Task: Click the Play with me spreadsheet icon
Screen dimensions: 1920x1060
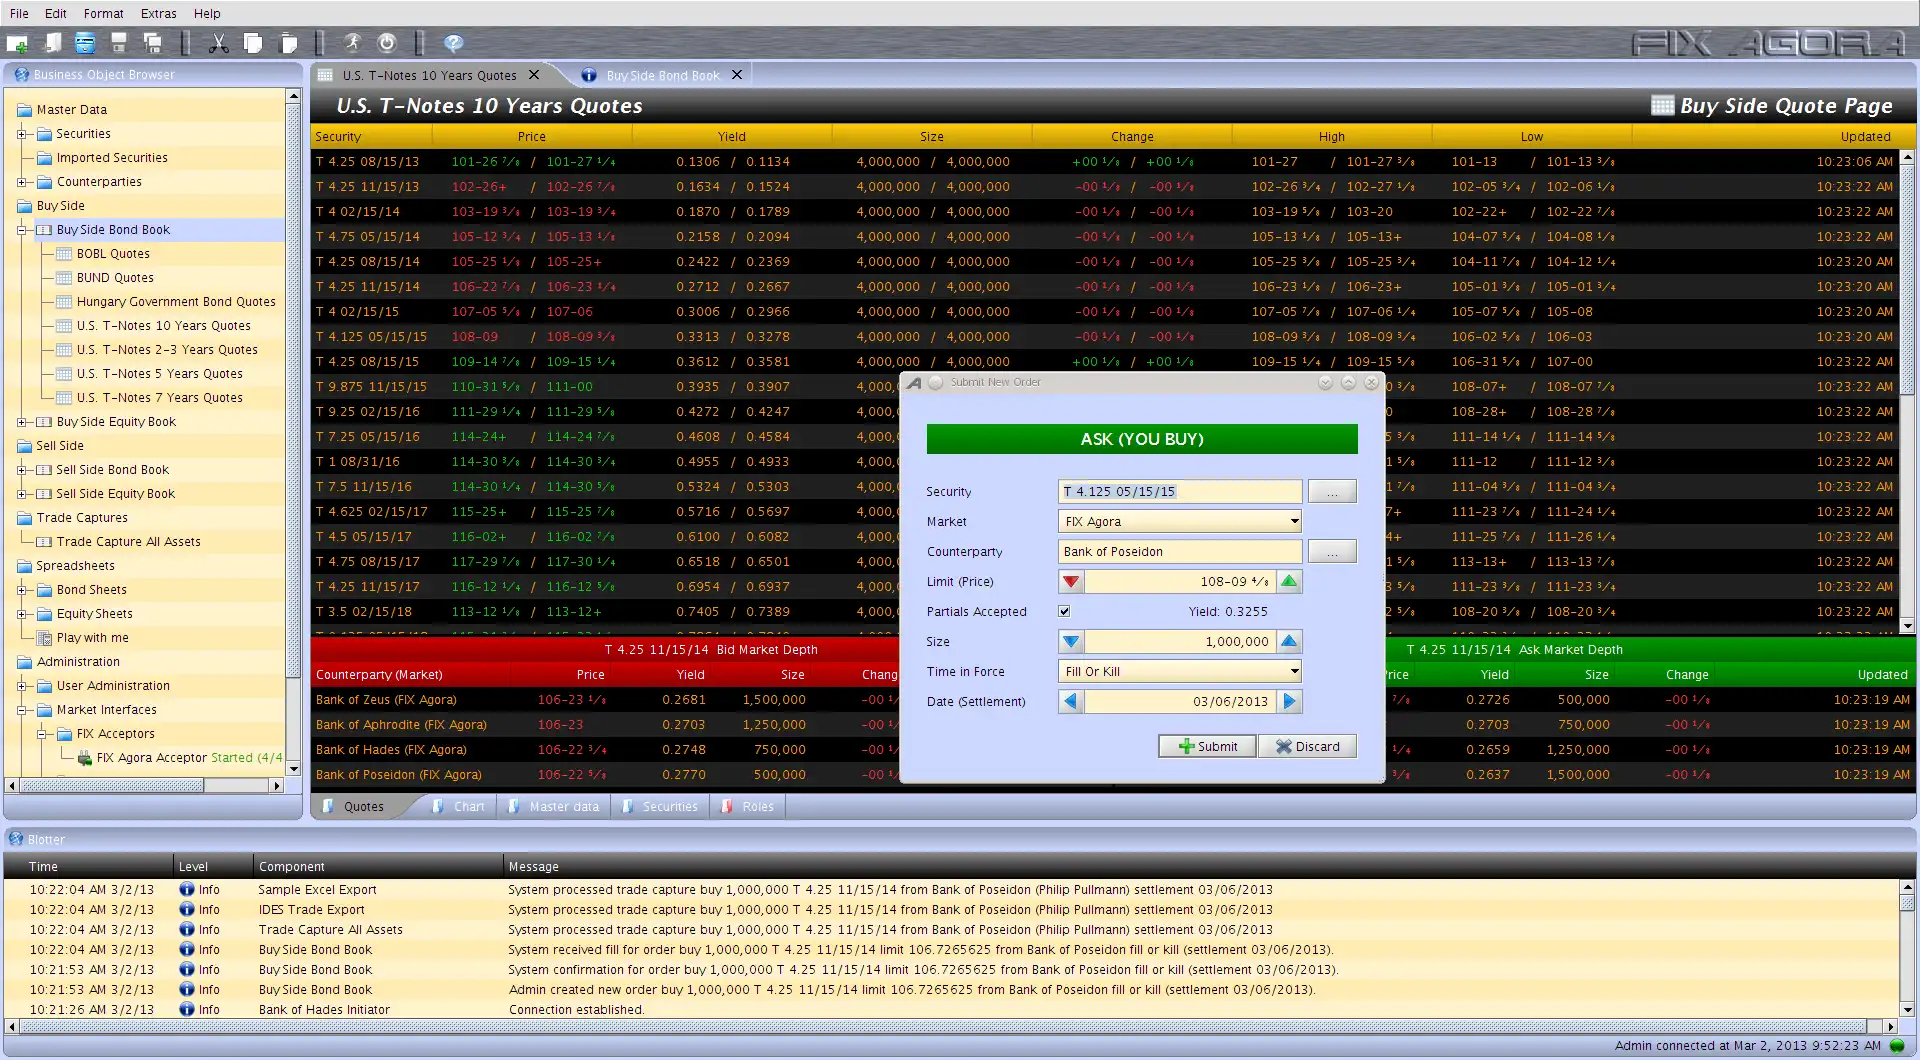Action: [44, 638]
